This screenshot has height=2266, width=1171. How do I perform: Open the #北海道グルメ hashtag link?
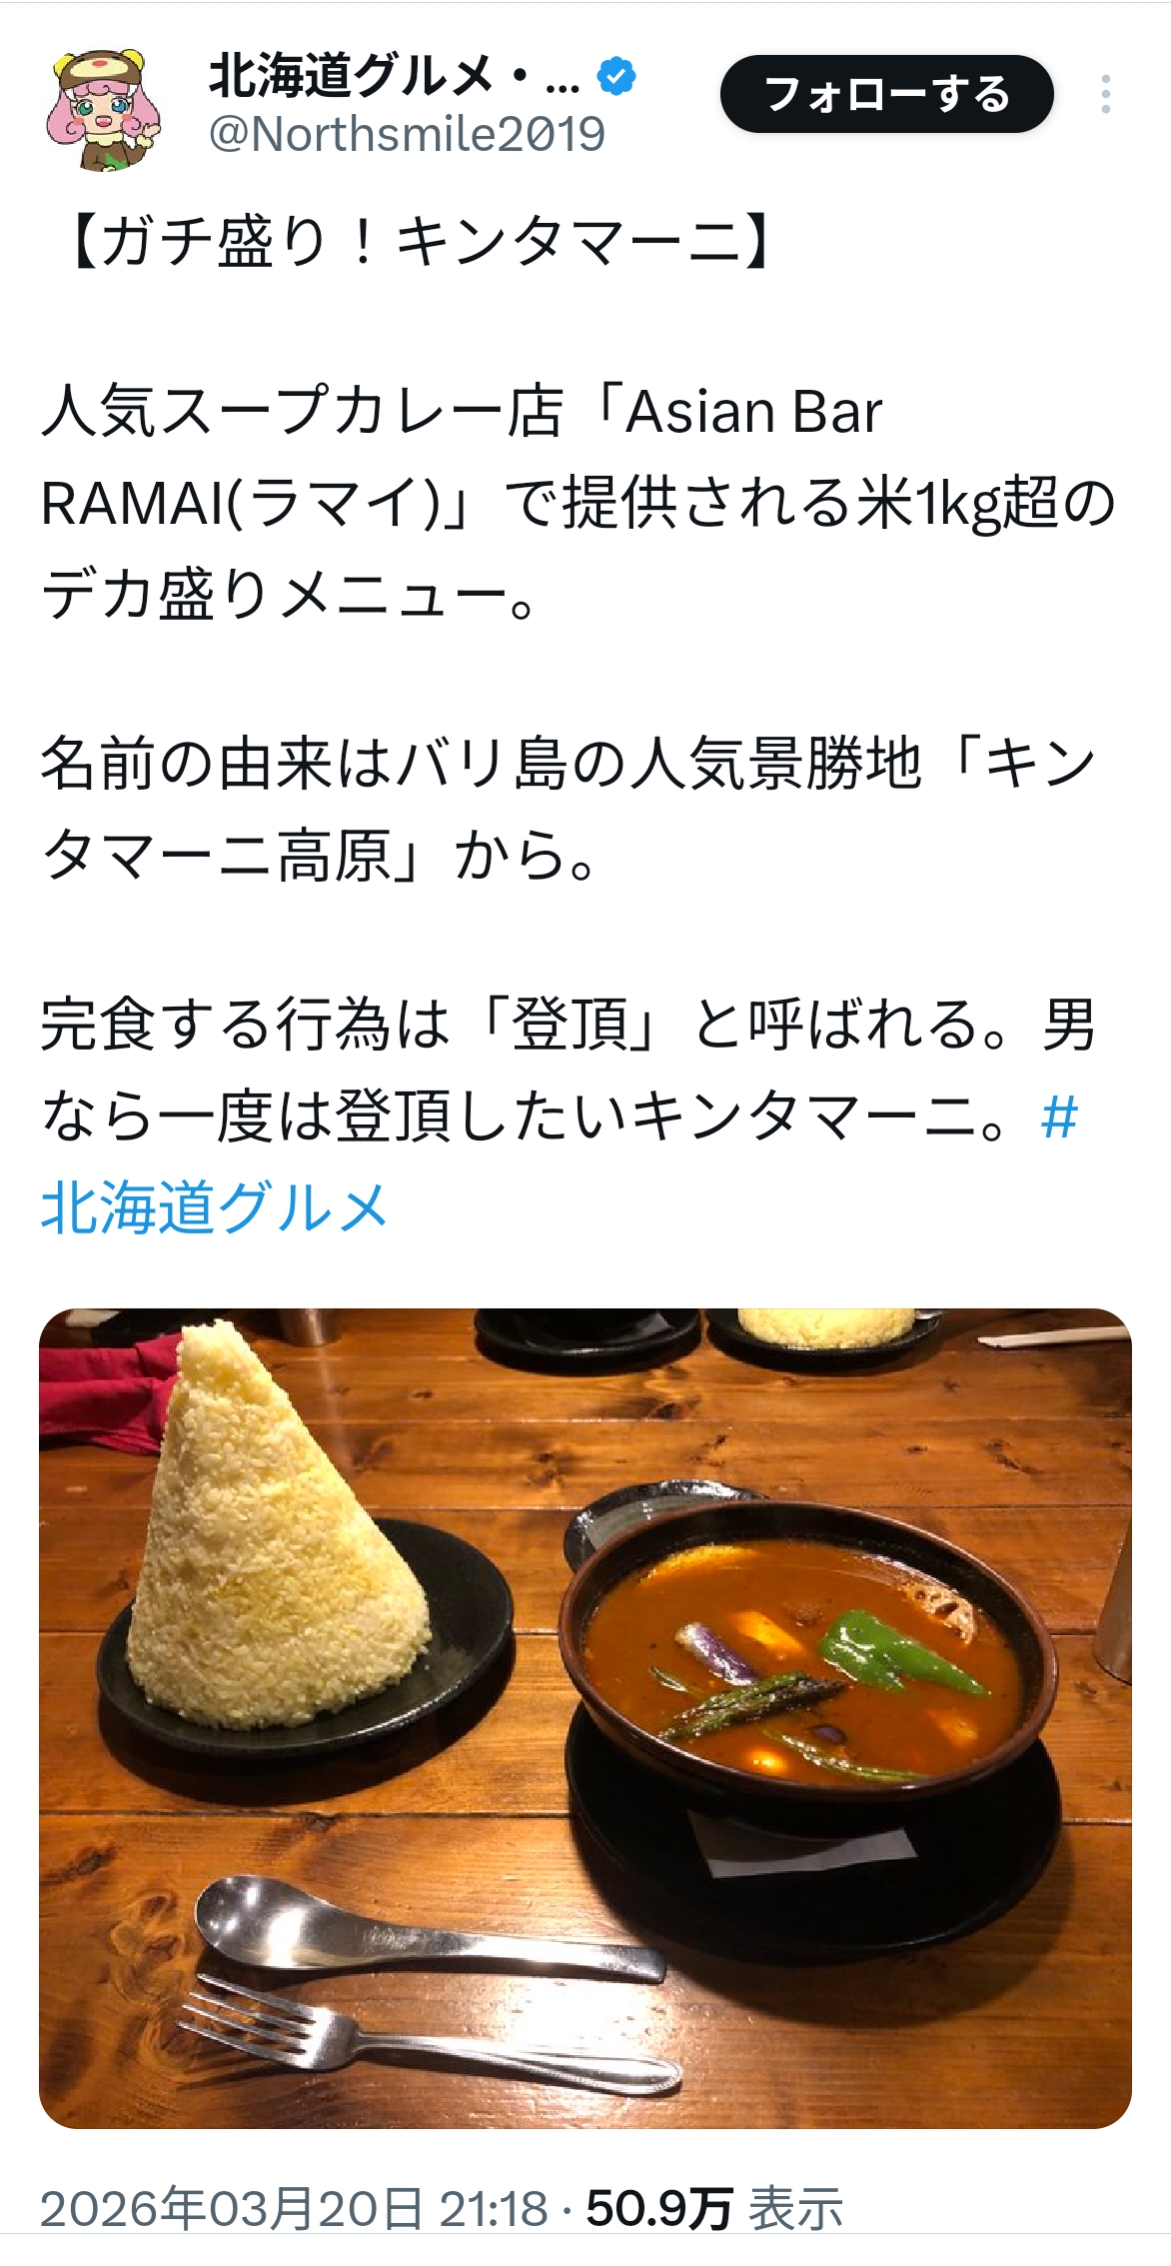tap(559, 1163)
